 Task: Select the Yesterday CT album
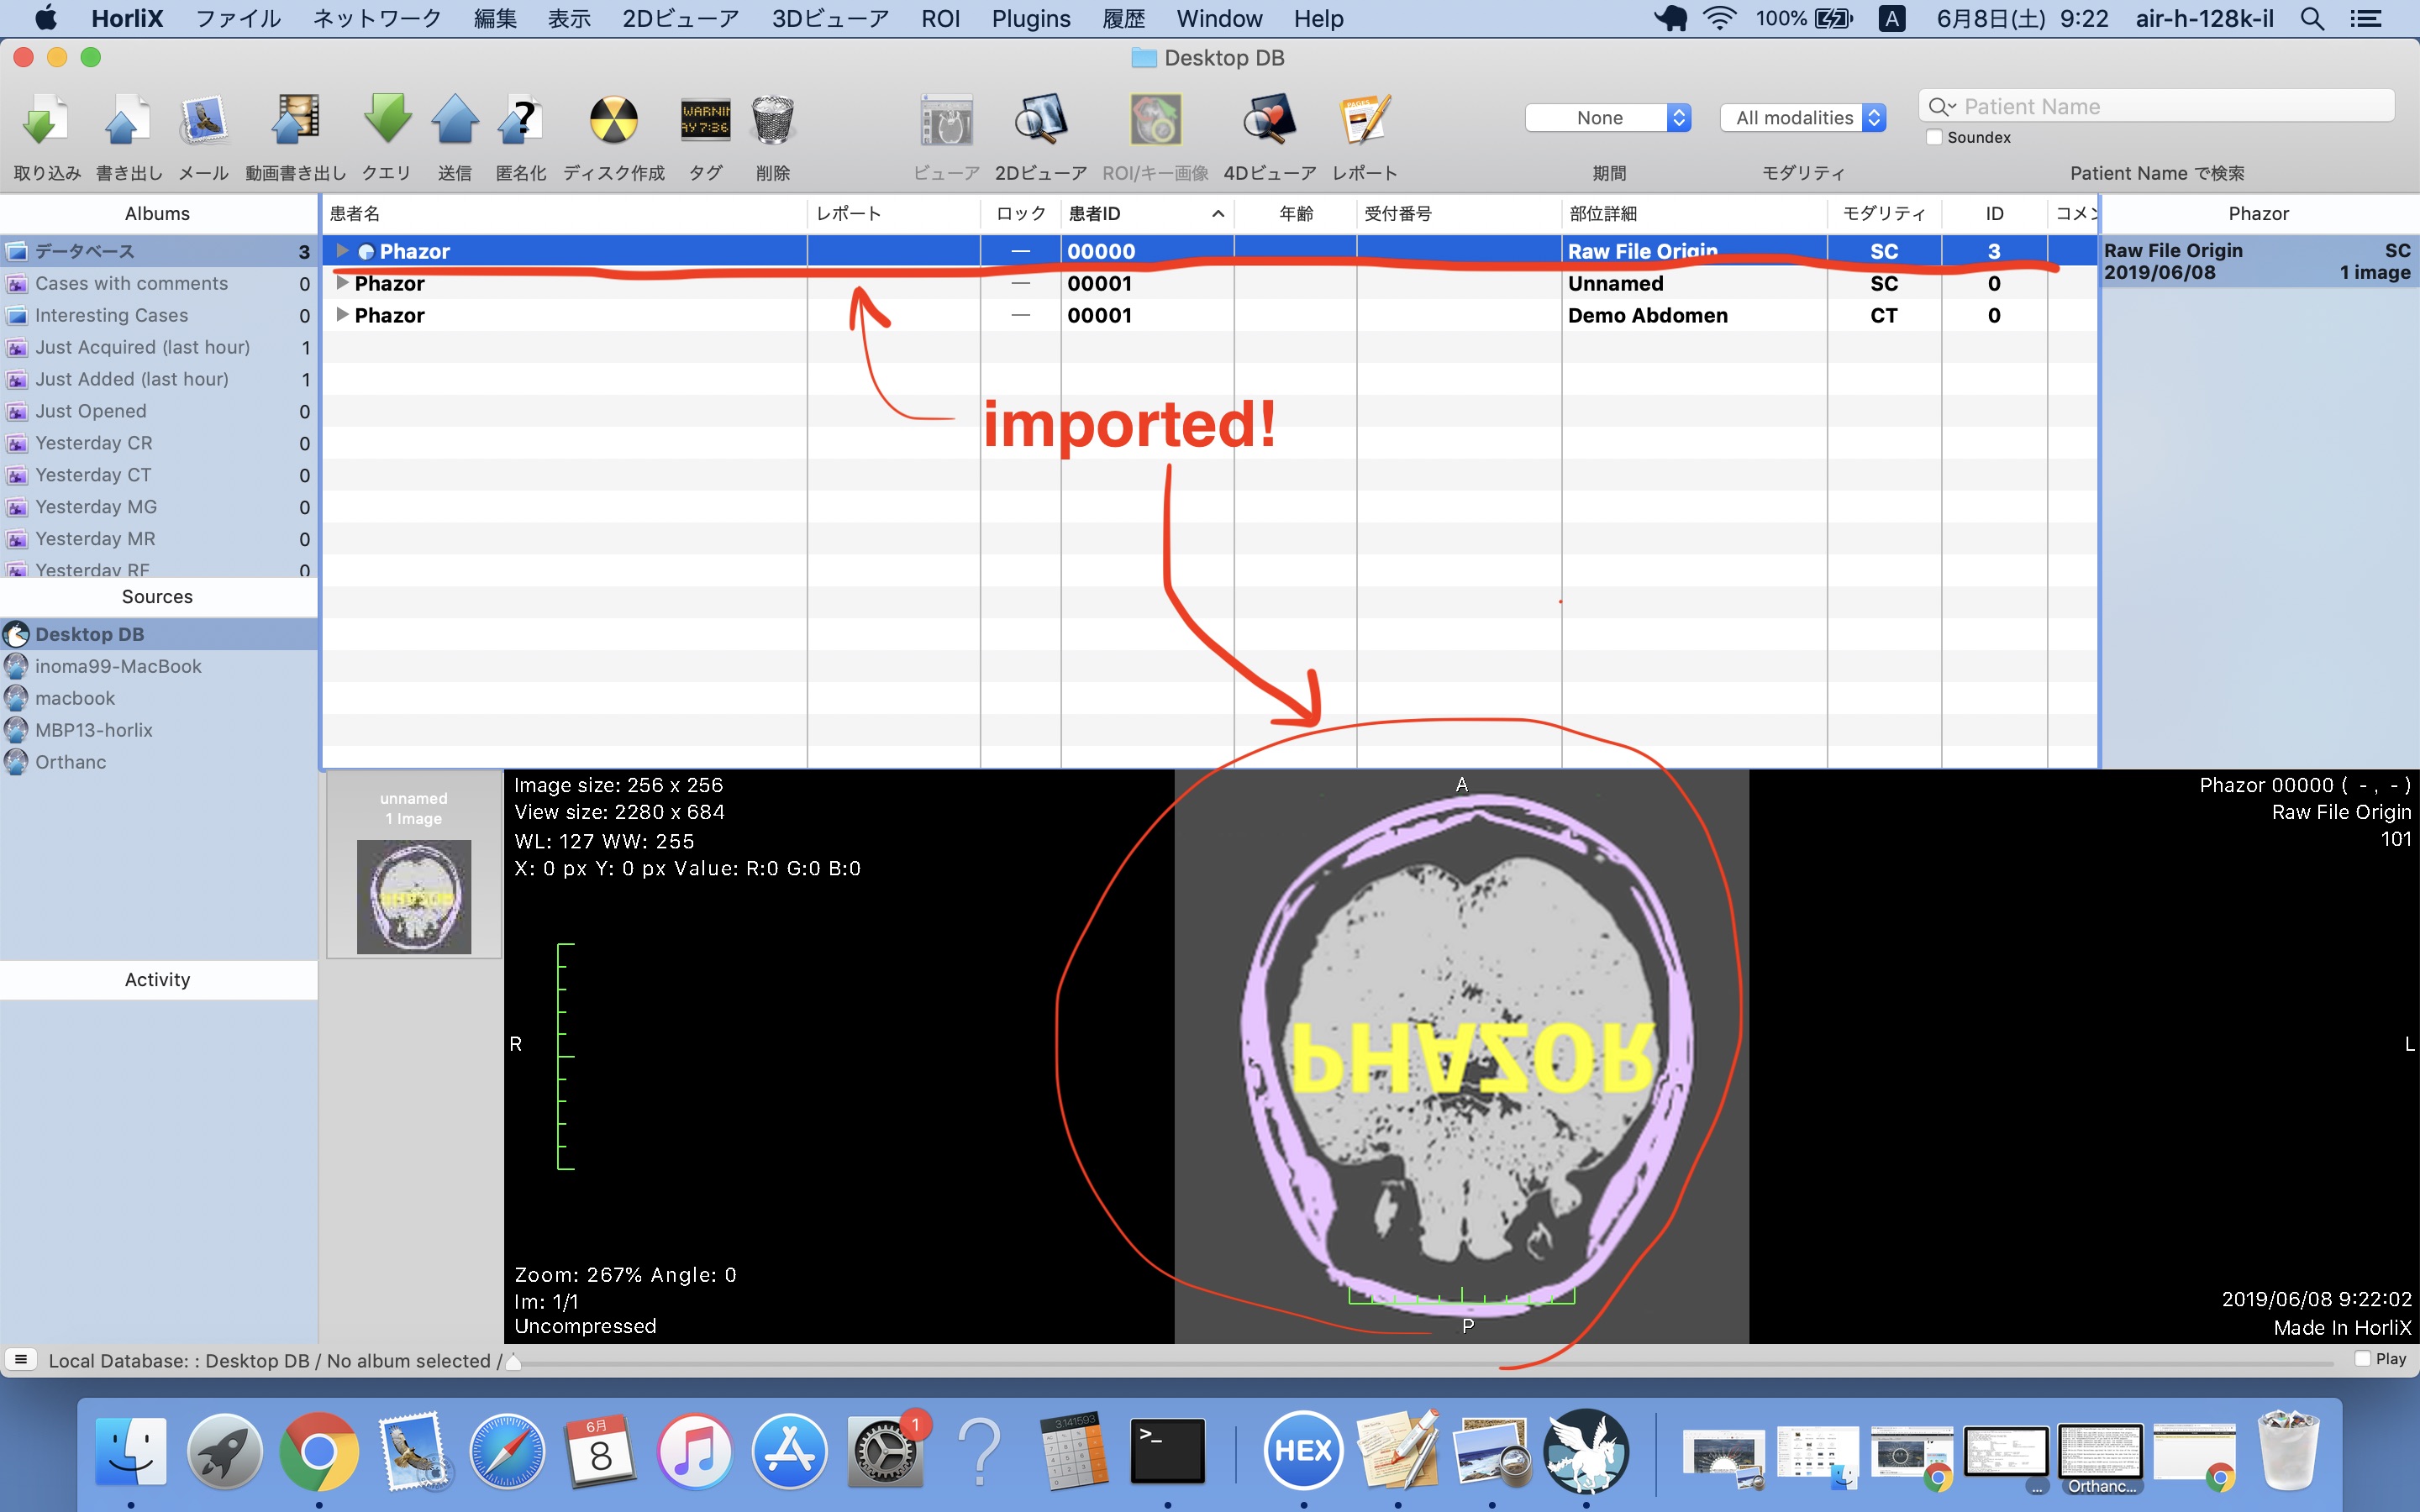[x=158, y=475]
